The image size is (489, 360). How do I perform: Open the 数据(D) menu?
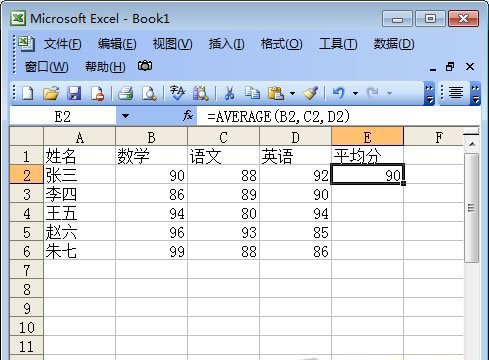coord(394,44)
